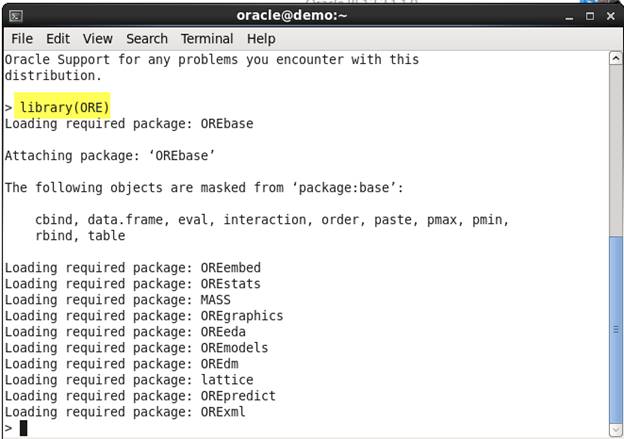Minimize the oracle@demo terminal window
The width and height of the screenshot is (624, 439).
[570, 16]
